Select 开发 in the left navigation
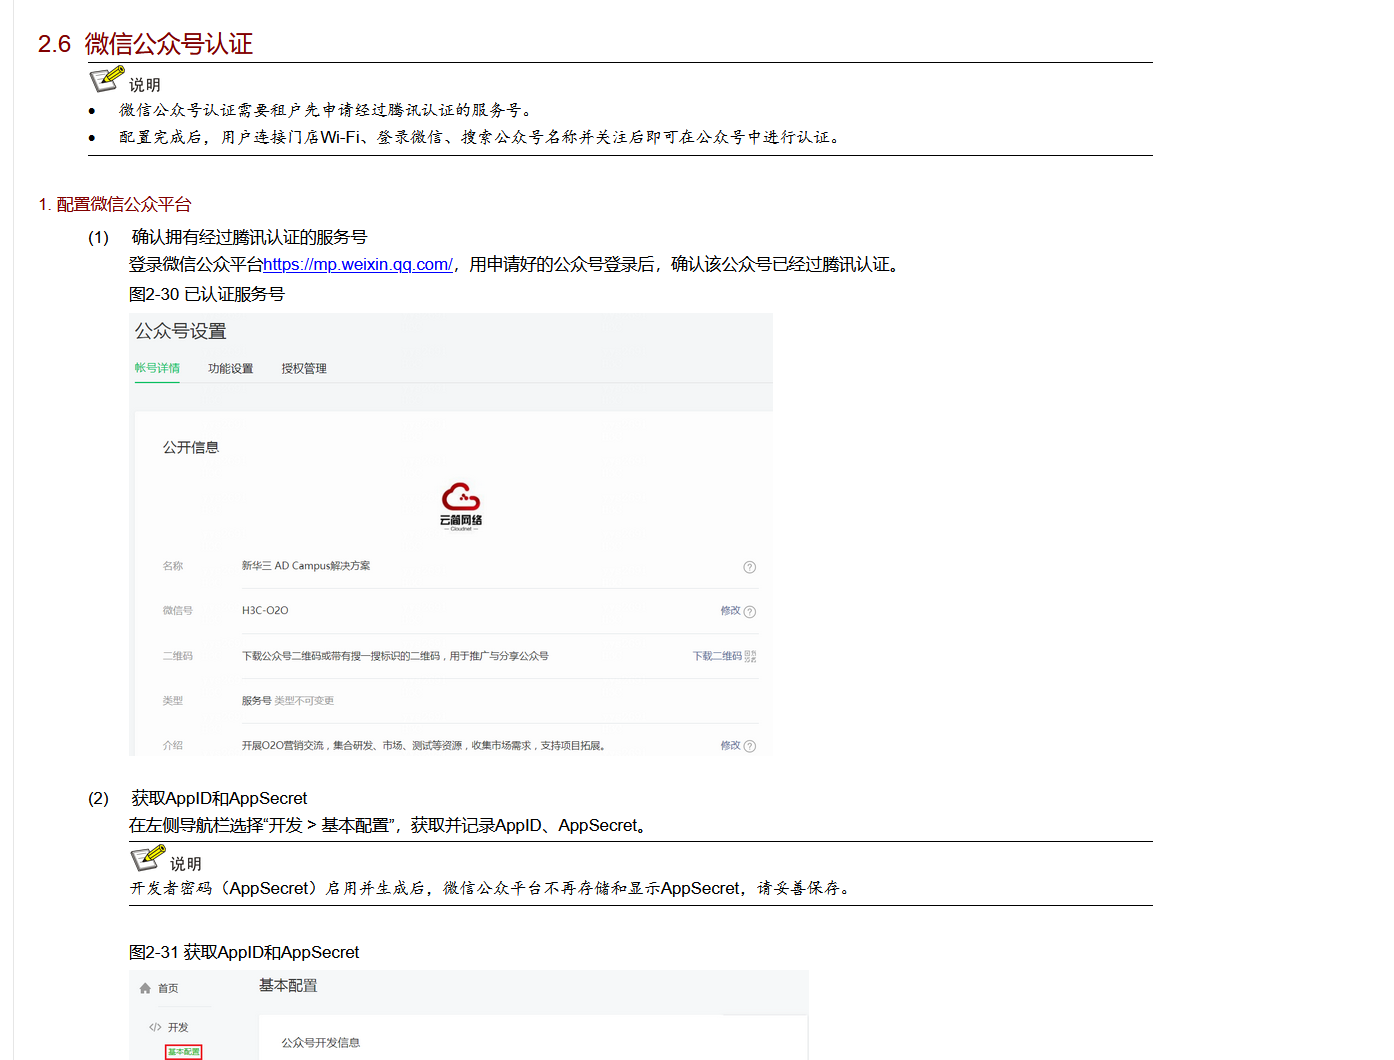Image resolution: width=1394 pixels, height=1060 pixels. click(178, 1027)
